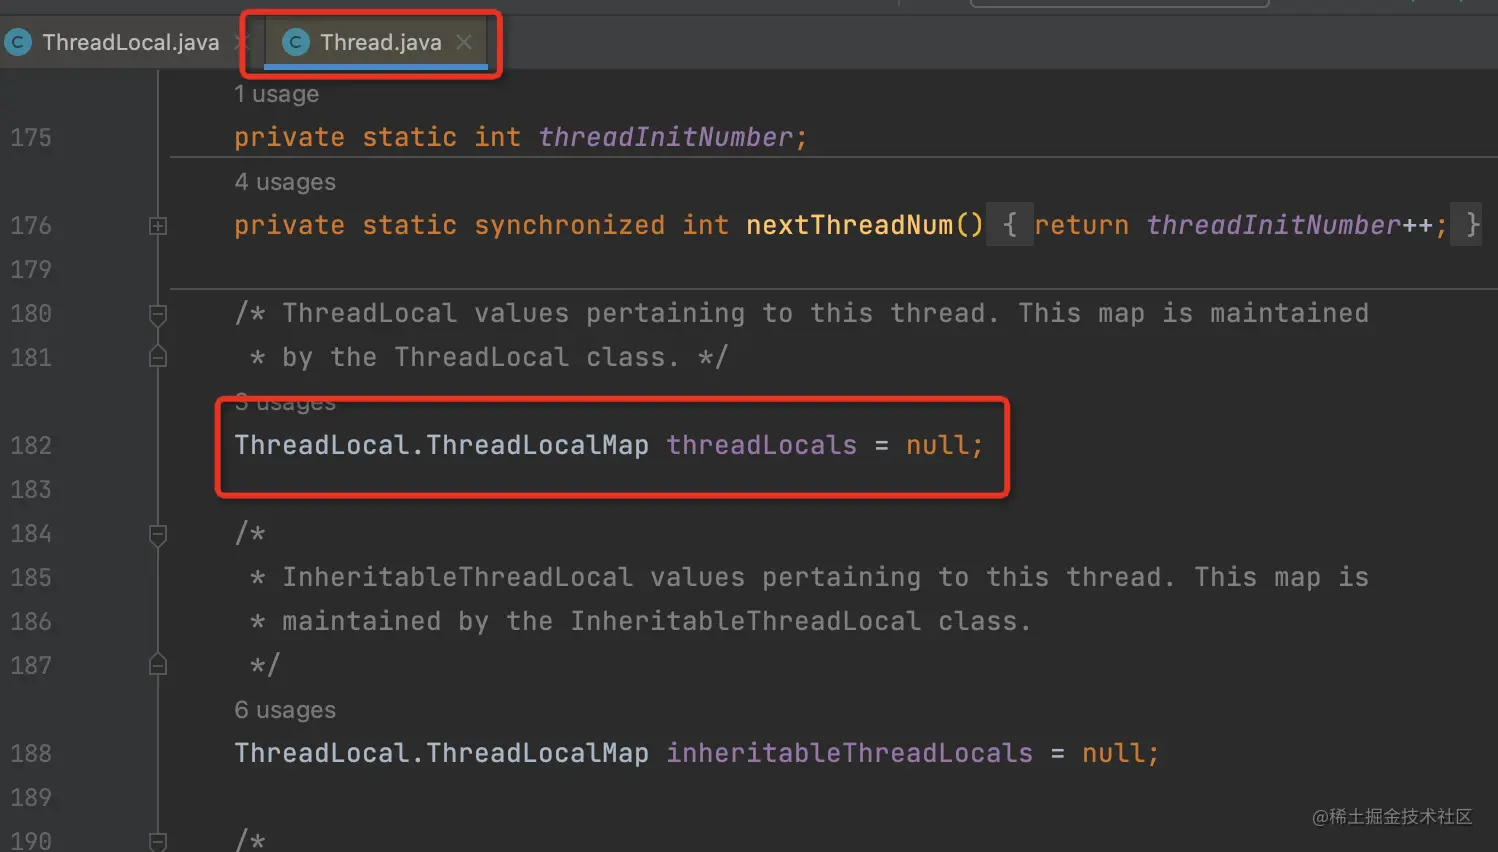The image size is (1498, 852).
Task: Click the collapsed opening brace after nextThreadNum()
Action: pos(1010,225)
